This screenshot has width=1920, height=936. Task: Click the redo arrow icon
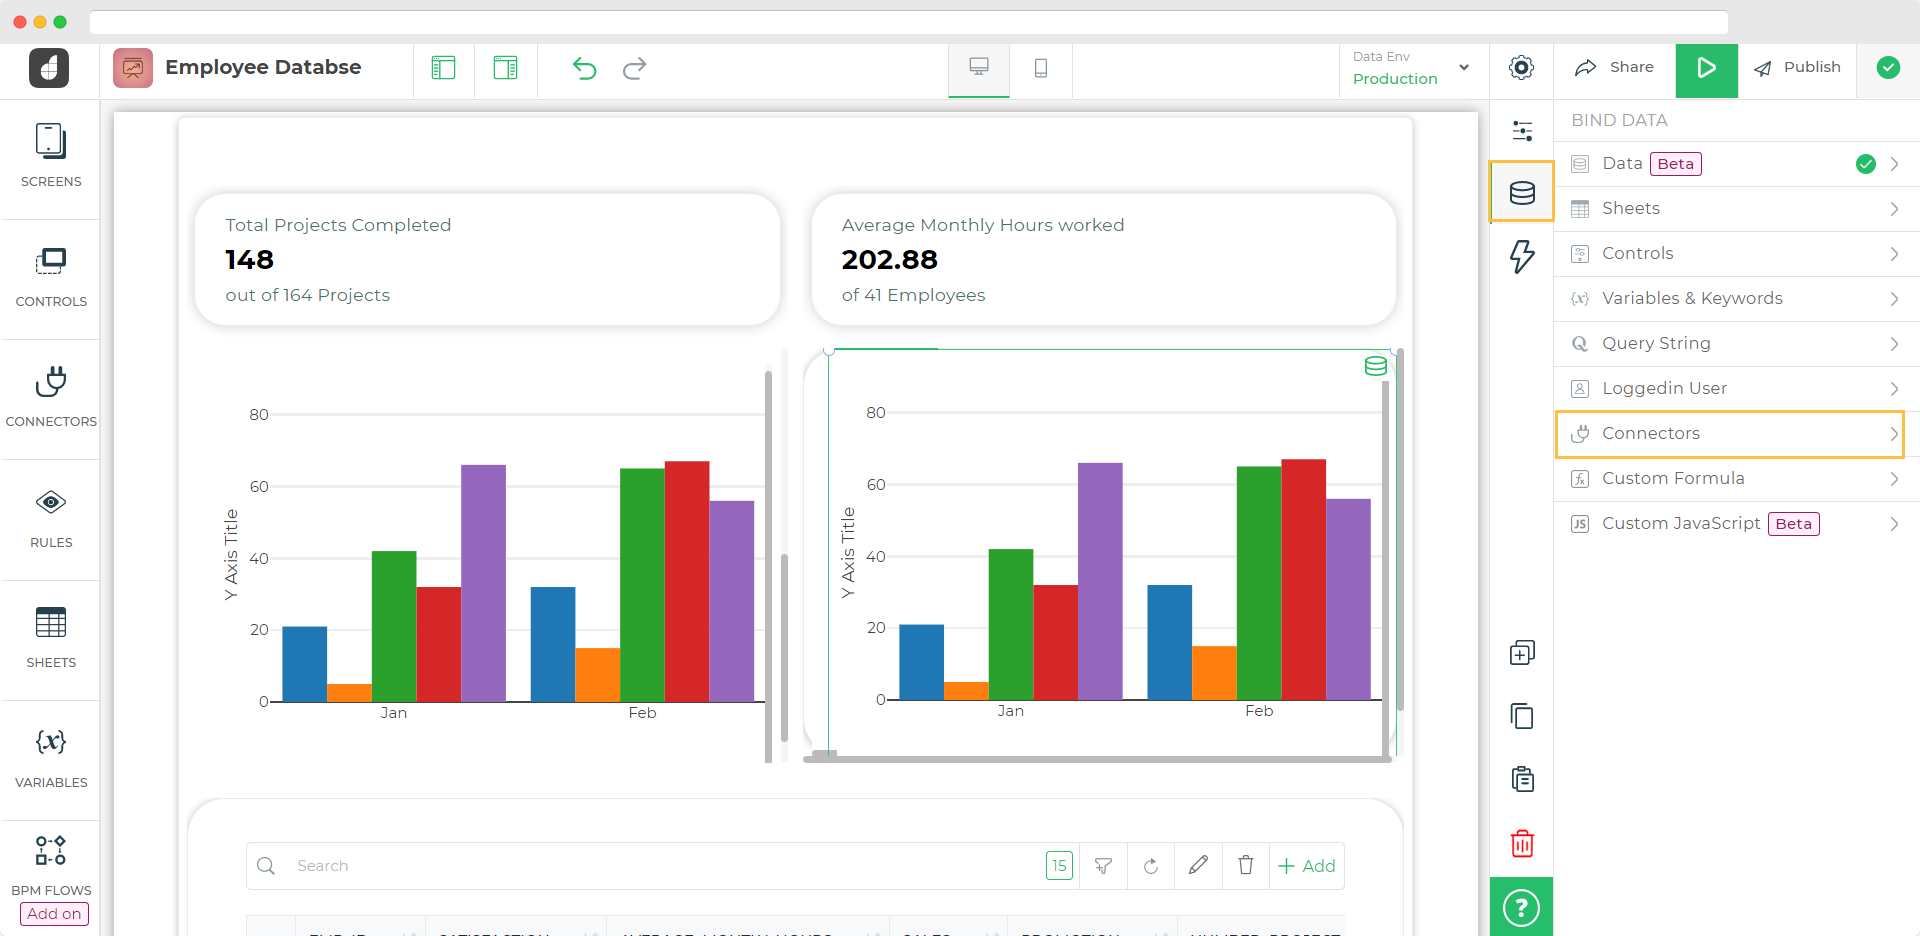[634, 68]
